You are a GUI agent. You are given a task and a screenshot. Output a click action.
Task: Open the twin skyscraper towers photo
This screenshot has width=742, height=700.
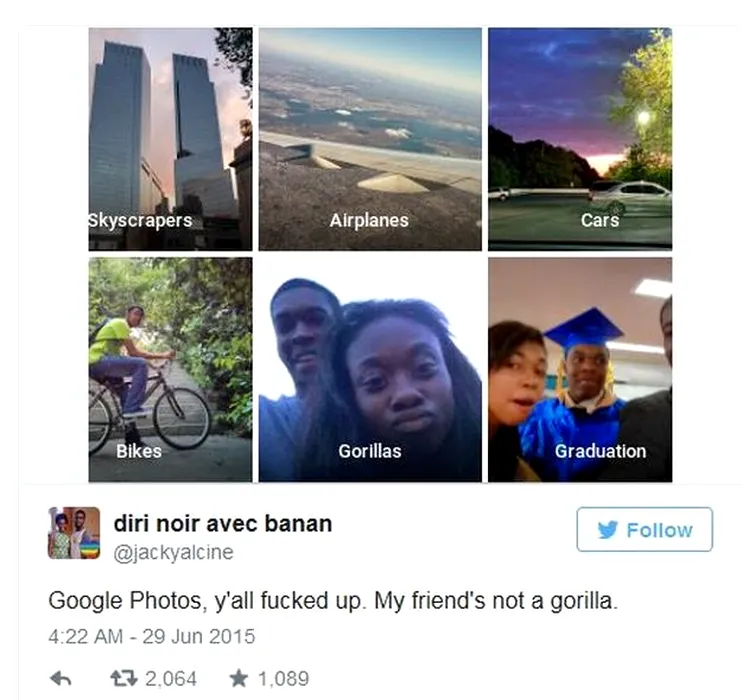tap(170, 139)
